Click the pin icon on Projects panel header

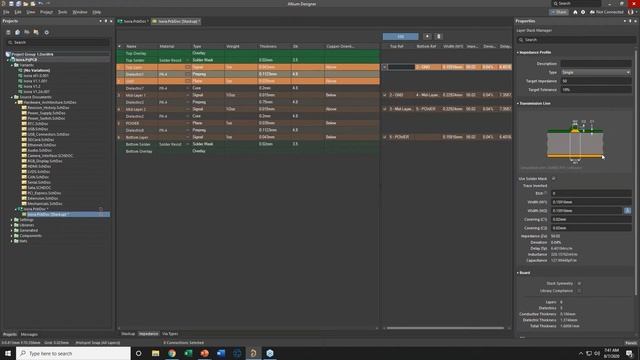pyautogui.click(x=106, y=21)
